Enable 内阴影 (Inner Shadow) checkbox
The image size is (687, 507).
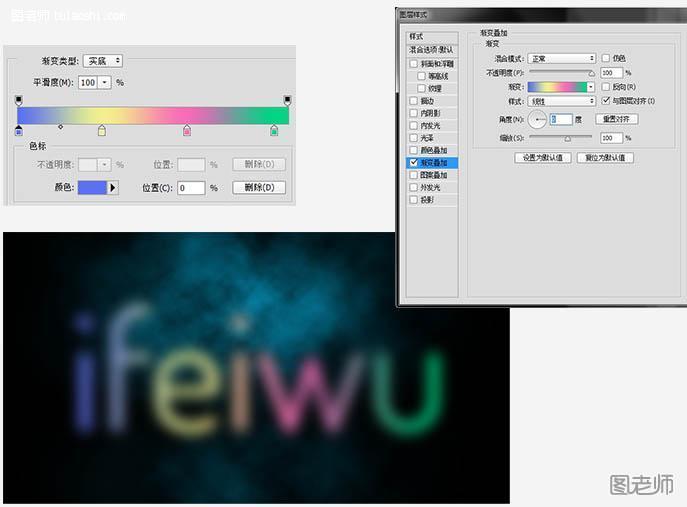[x=414, y=113]
